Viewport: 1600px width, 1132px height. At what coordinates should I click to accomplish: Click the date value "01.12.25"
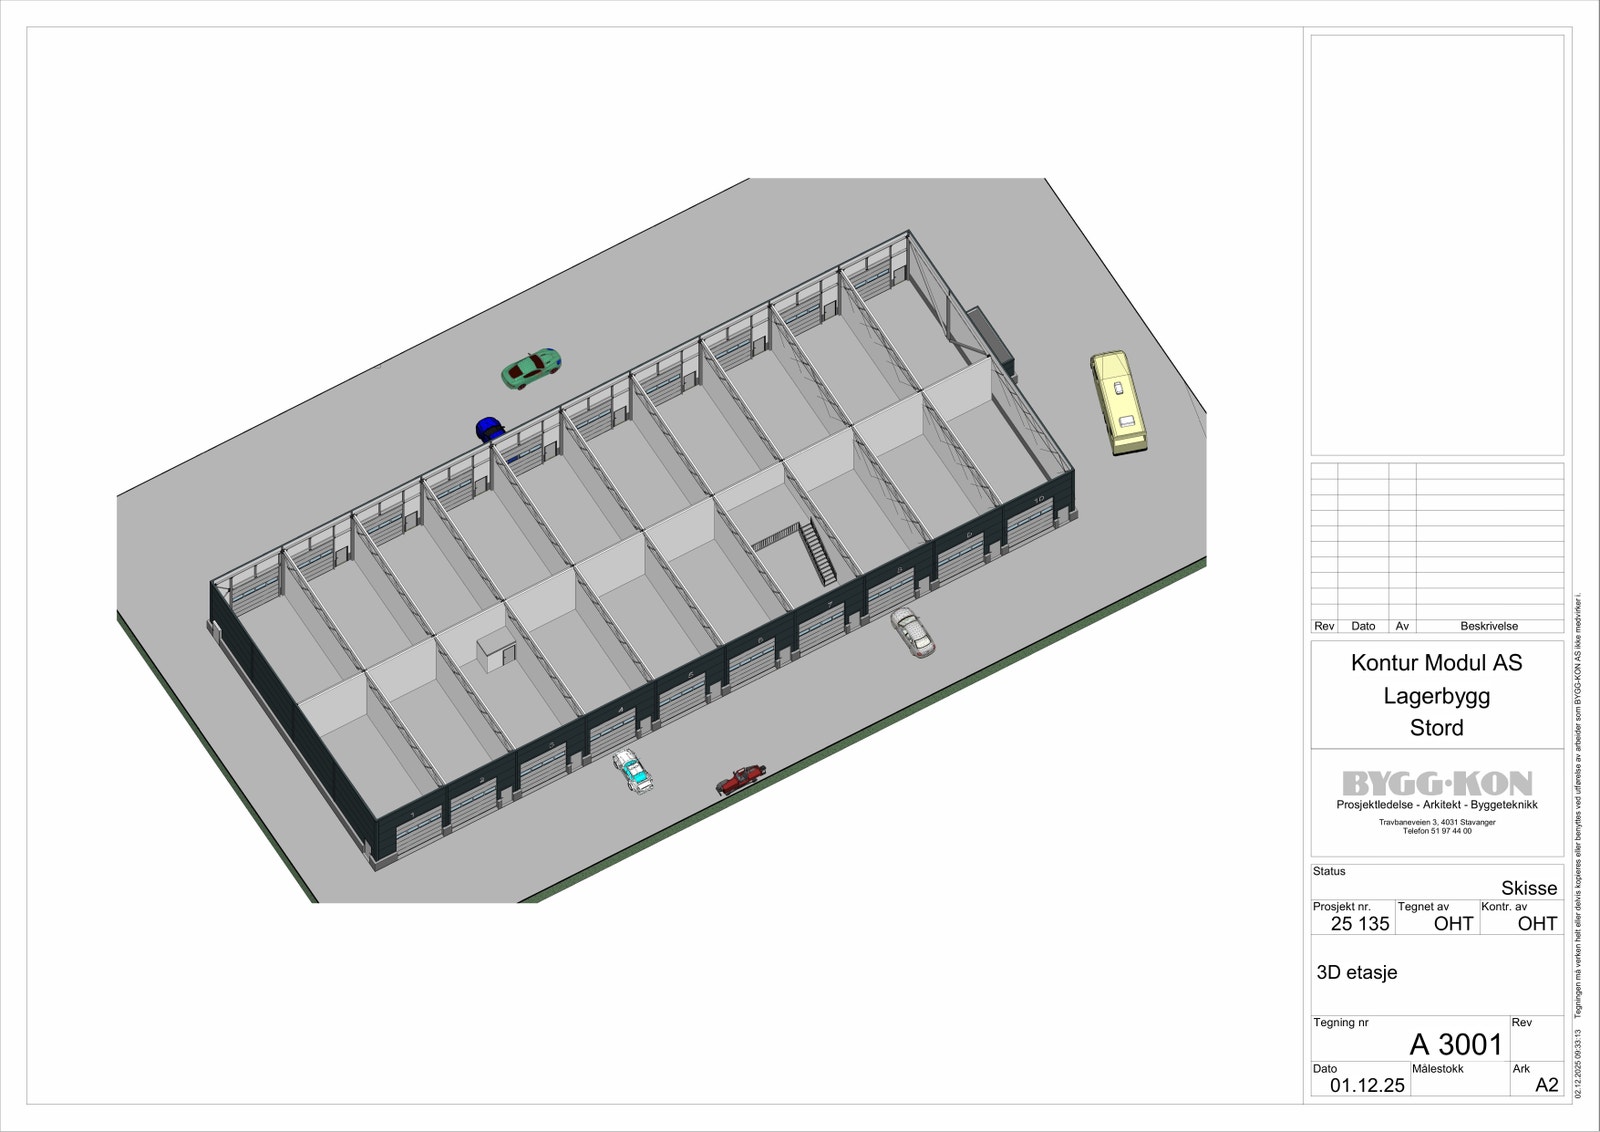(x=1367, y=1085)
